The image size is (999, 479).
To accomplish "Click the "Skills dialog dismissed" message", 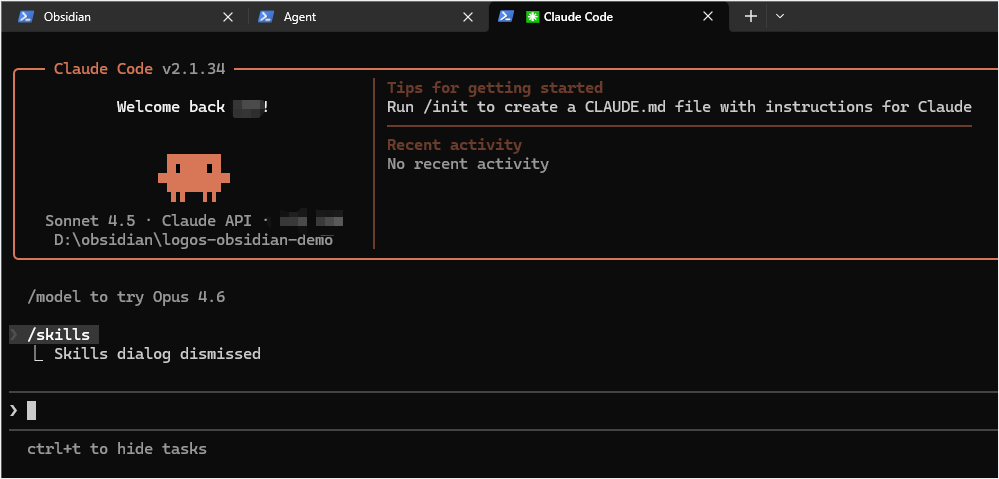I will (x=157, y=354).
